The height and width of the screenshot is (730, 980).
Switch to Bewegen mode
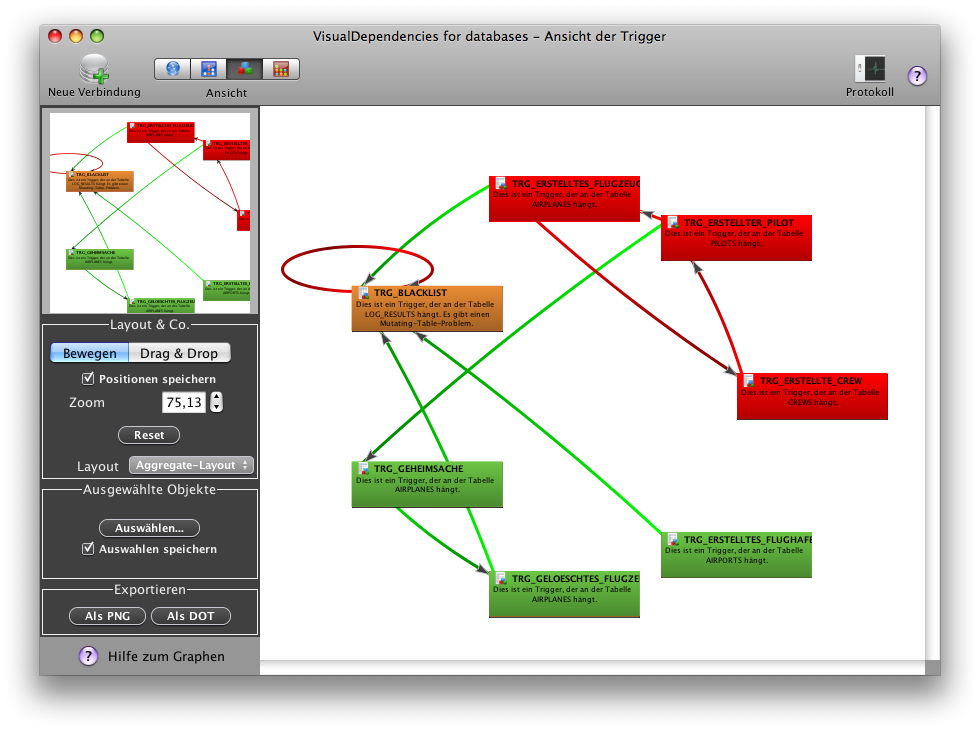click(89, 353)
